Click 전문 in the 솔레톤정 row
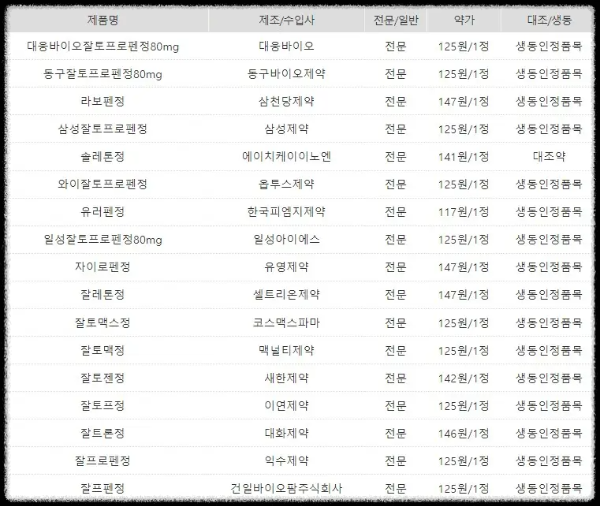The image size is (600, 506). (396, 157)
